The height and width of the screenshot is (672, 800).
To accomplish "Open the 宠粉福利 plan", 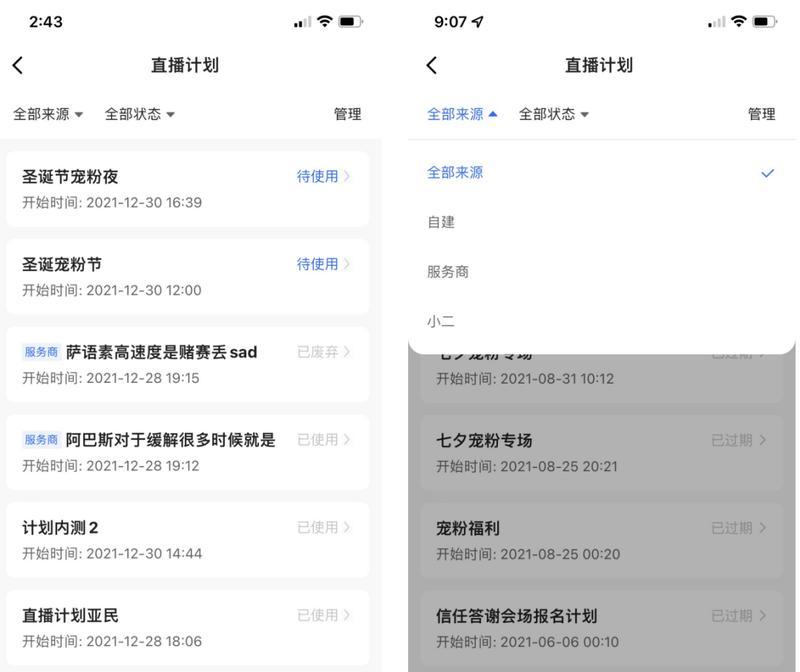I will point(602,541).
